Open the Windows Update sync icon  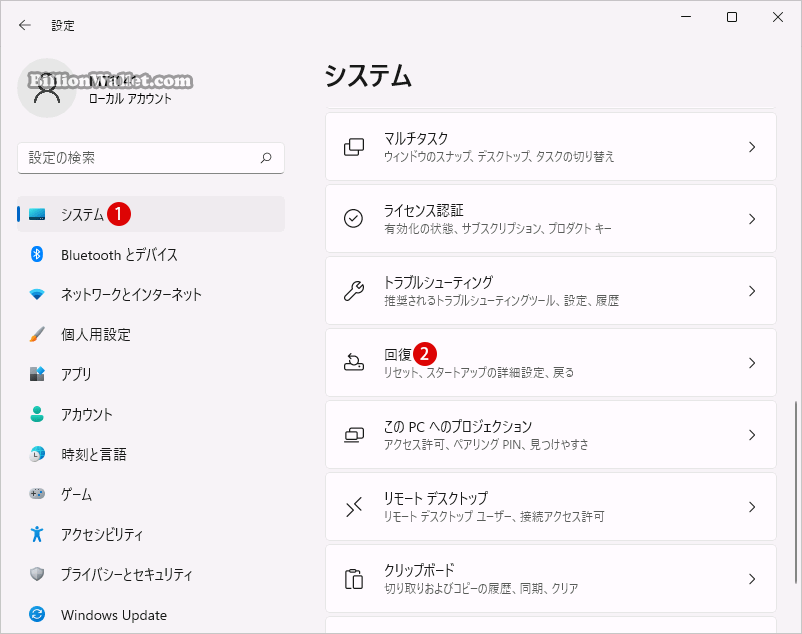click(x=37, y=614)
